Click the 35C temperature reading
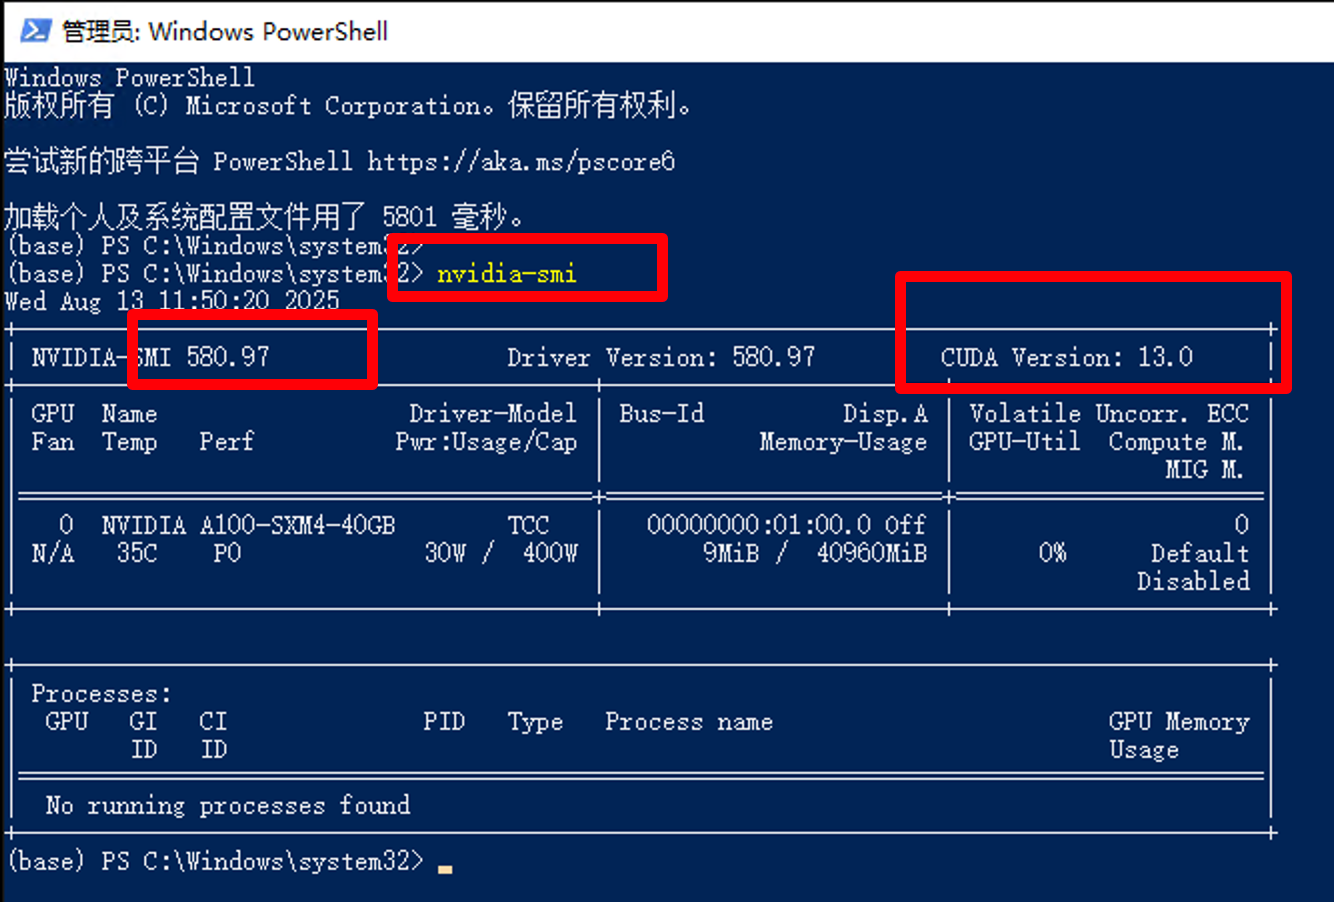The image size is (1334, 902). tap(137, 553)
